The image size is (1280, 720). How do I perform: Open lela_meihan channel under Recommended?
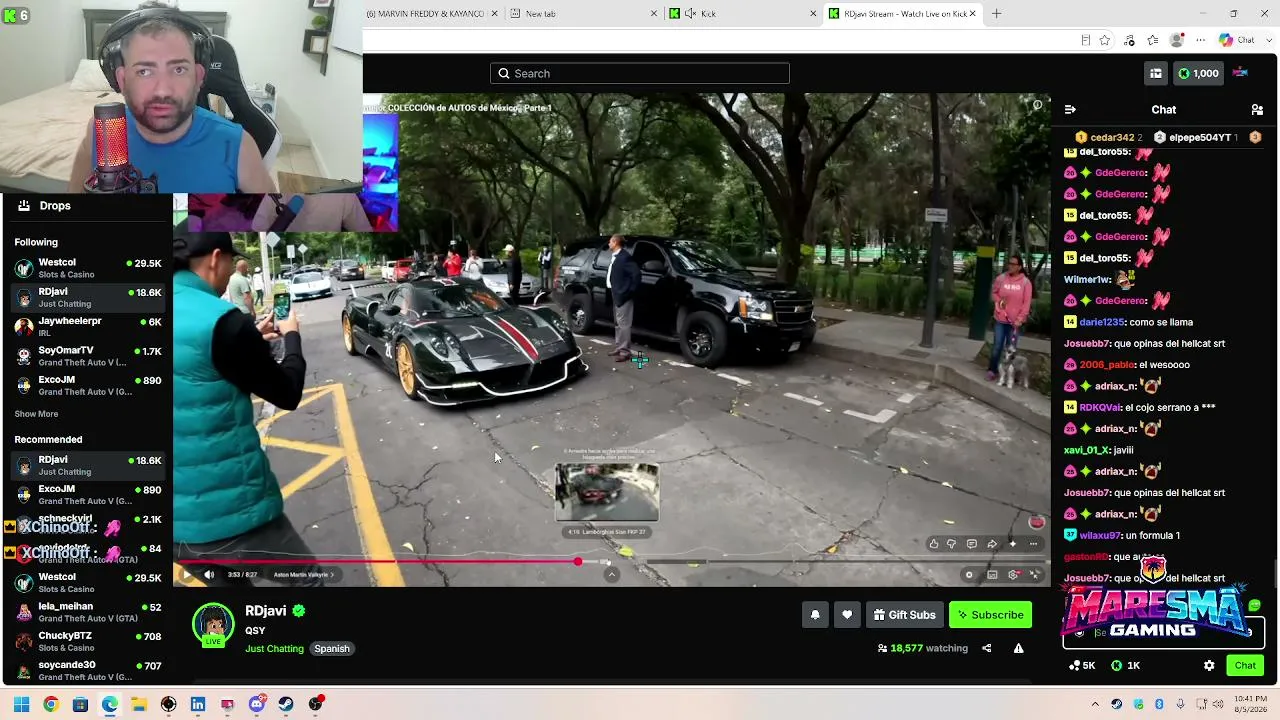(x=87, y=612)
